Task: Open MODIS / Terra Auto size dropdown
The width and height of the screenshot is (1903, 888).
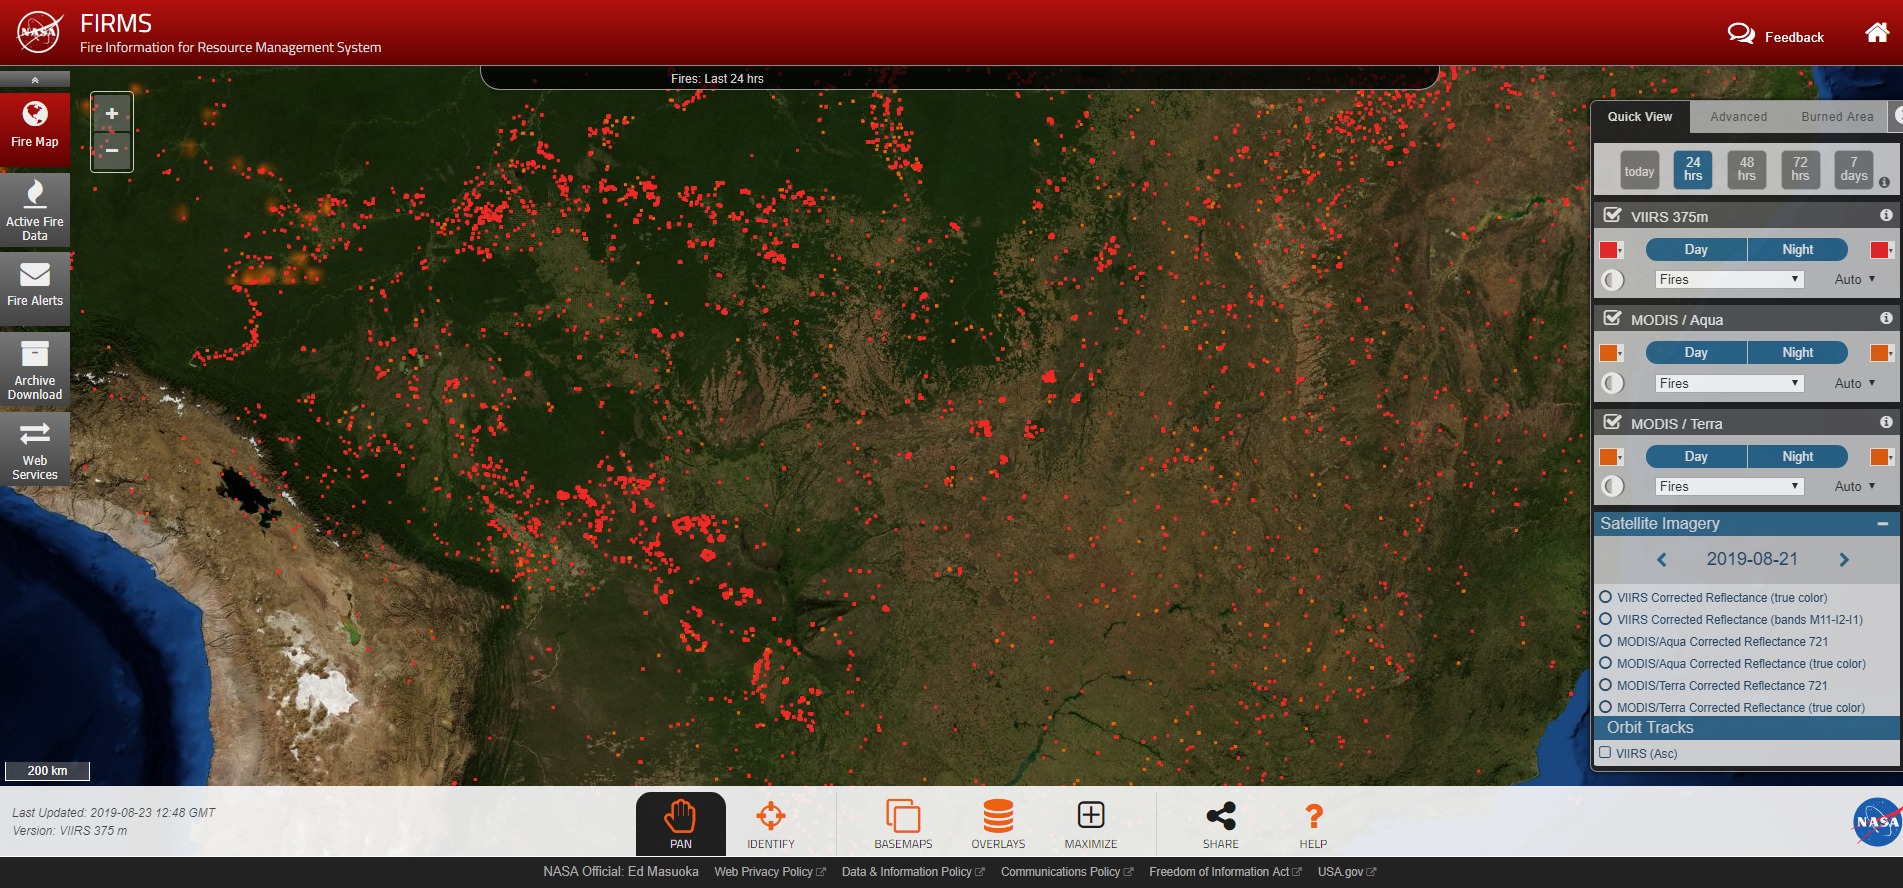Action: (x=1855, y=486)
